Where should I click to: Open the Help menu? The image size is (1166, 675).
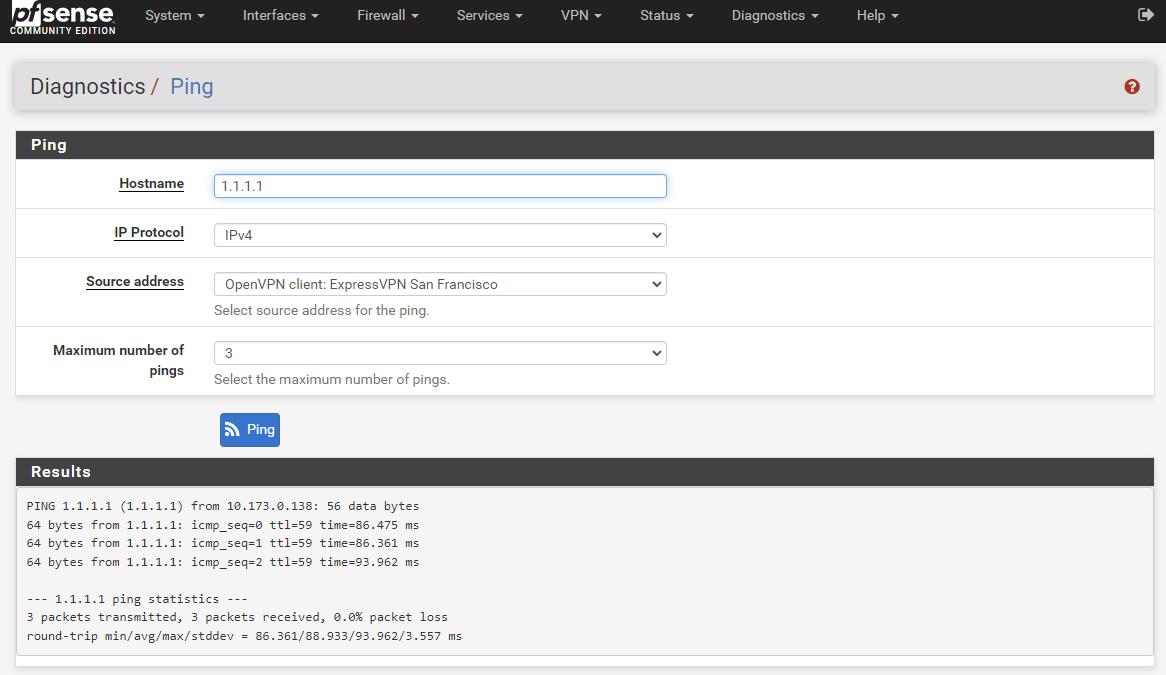877,16
